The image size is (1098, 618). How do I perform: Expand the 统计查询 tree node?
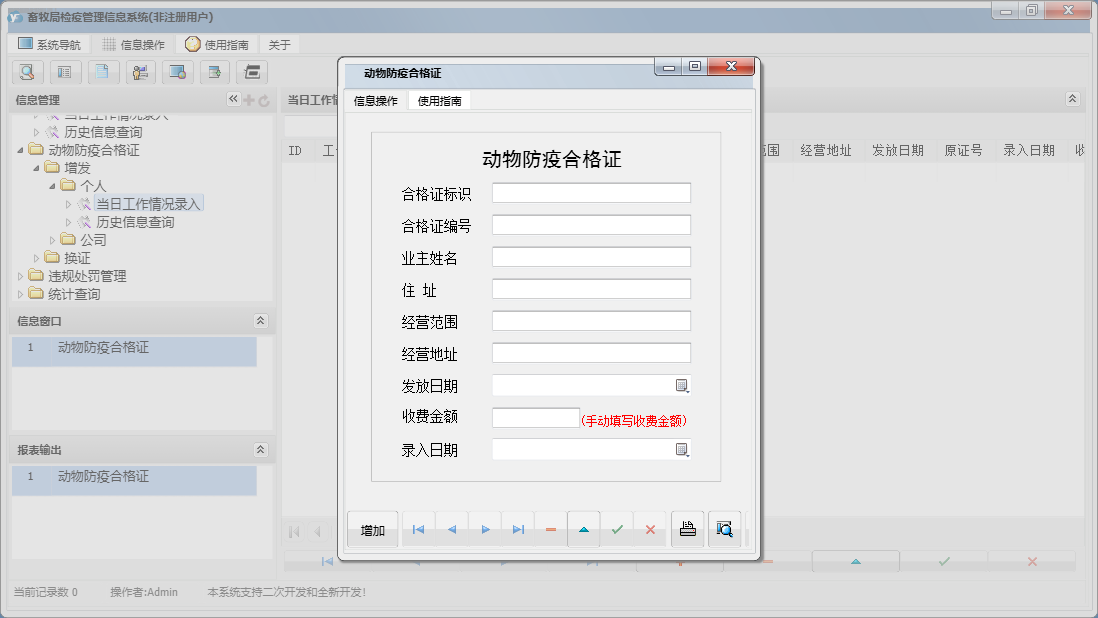(22, 292)
